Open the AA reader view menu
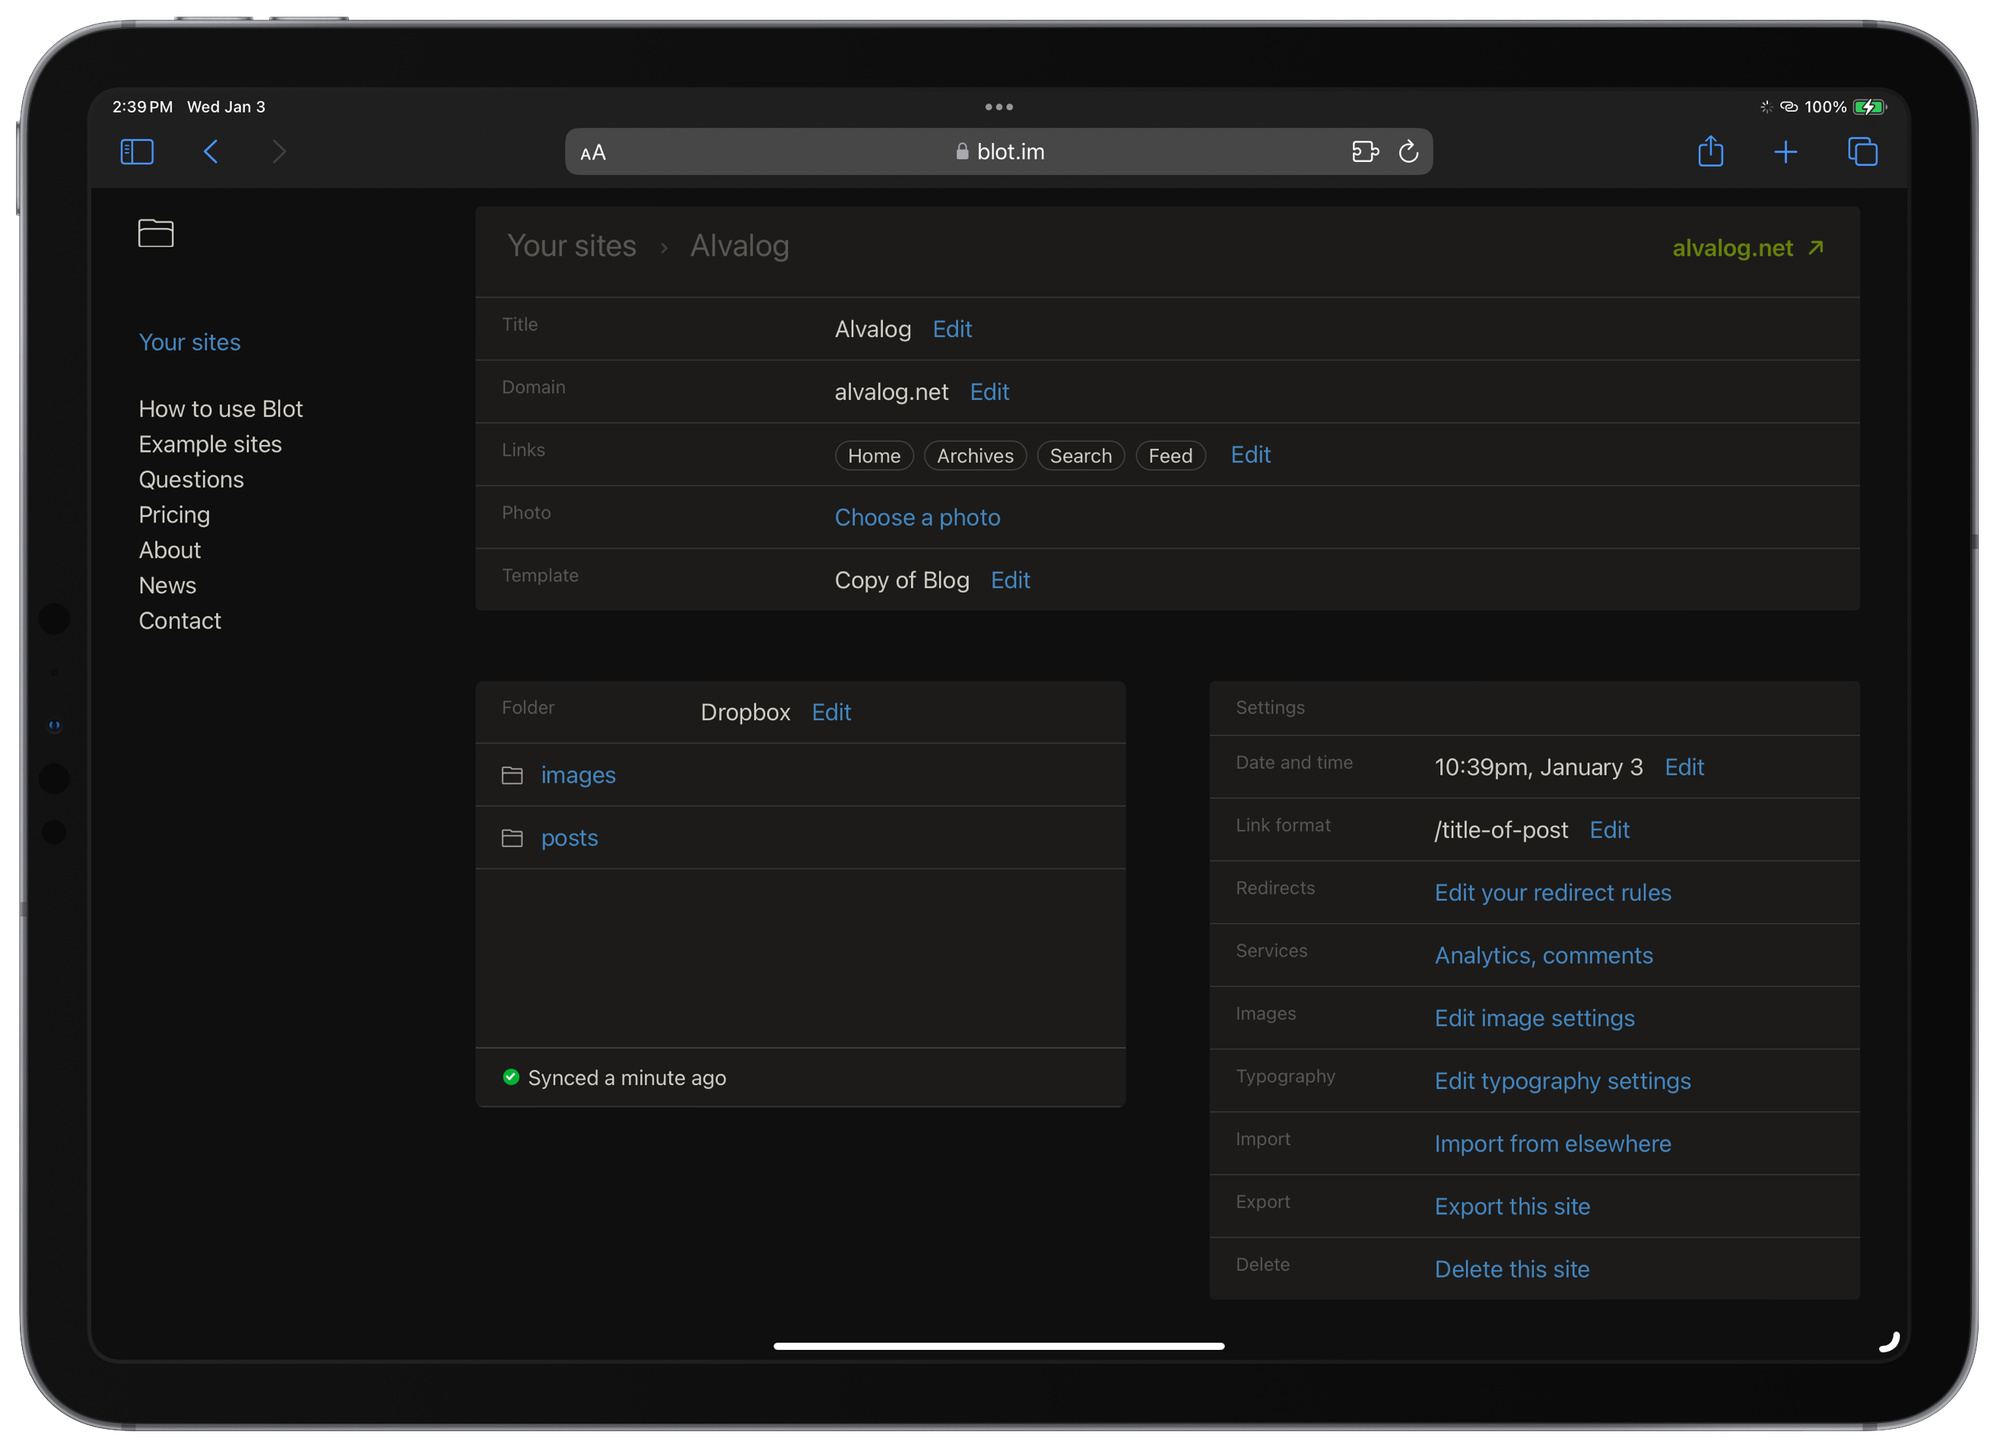The height and width of the screenshot is (1451, 2000). [593, 153]
